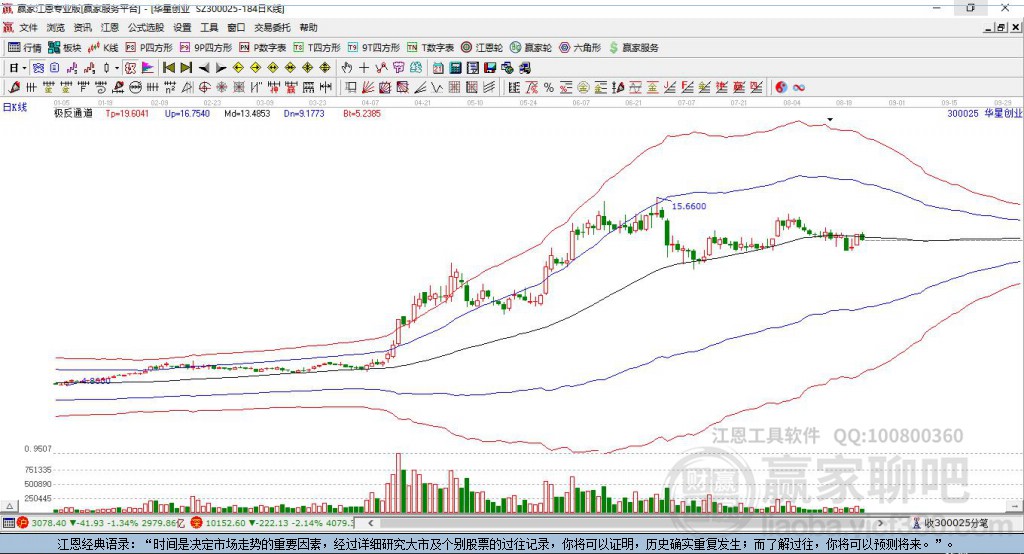Click the Dn=9.1773 value
Screen dimensions: 1024x554
(x=304, y=114)
